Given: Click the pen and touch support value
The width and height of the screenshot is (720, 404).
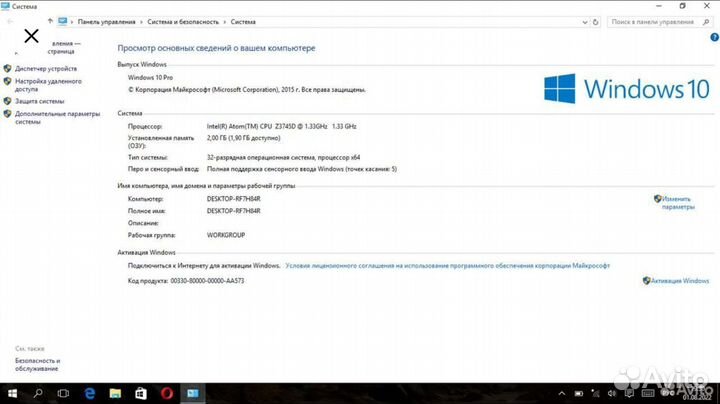Looking at the screenshot, I should pos(302,169).
